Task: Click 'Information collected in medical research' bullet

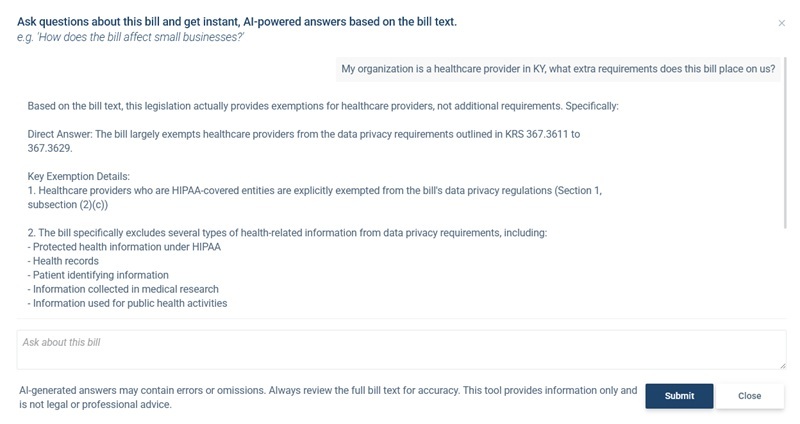Action: pyautogui.click(x=123, y=289)
